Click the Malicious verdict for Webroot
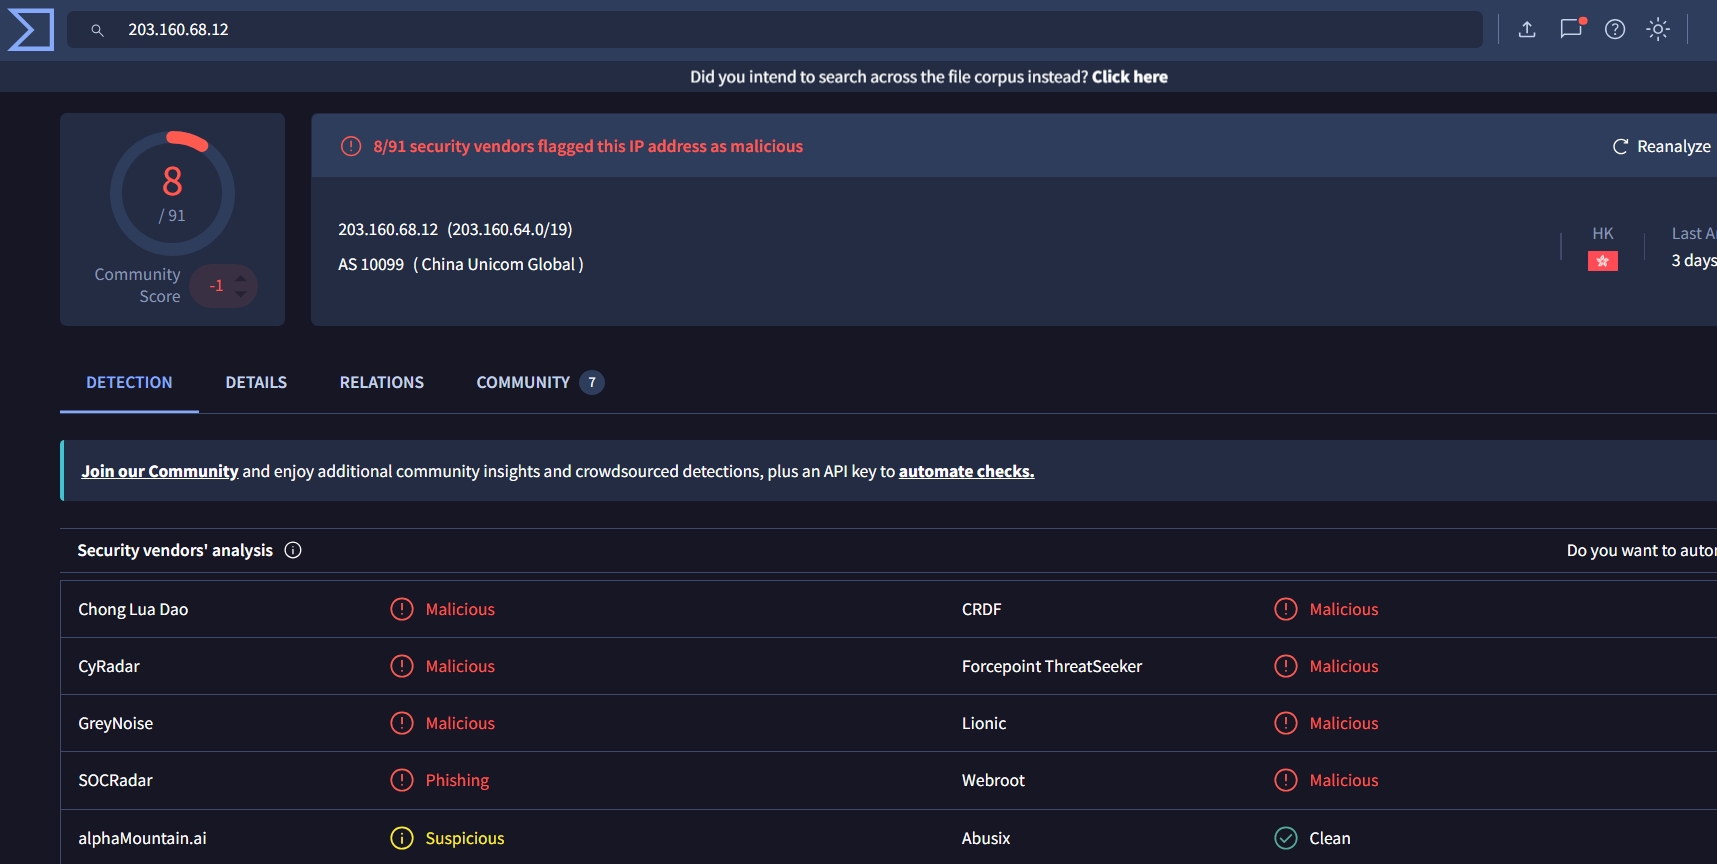Viewport: 1717px width, 864px height. point(1344,780)
